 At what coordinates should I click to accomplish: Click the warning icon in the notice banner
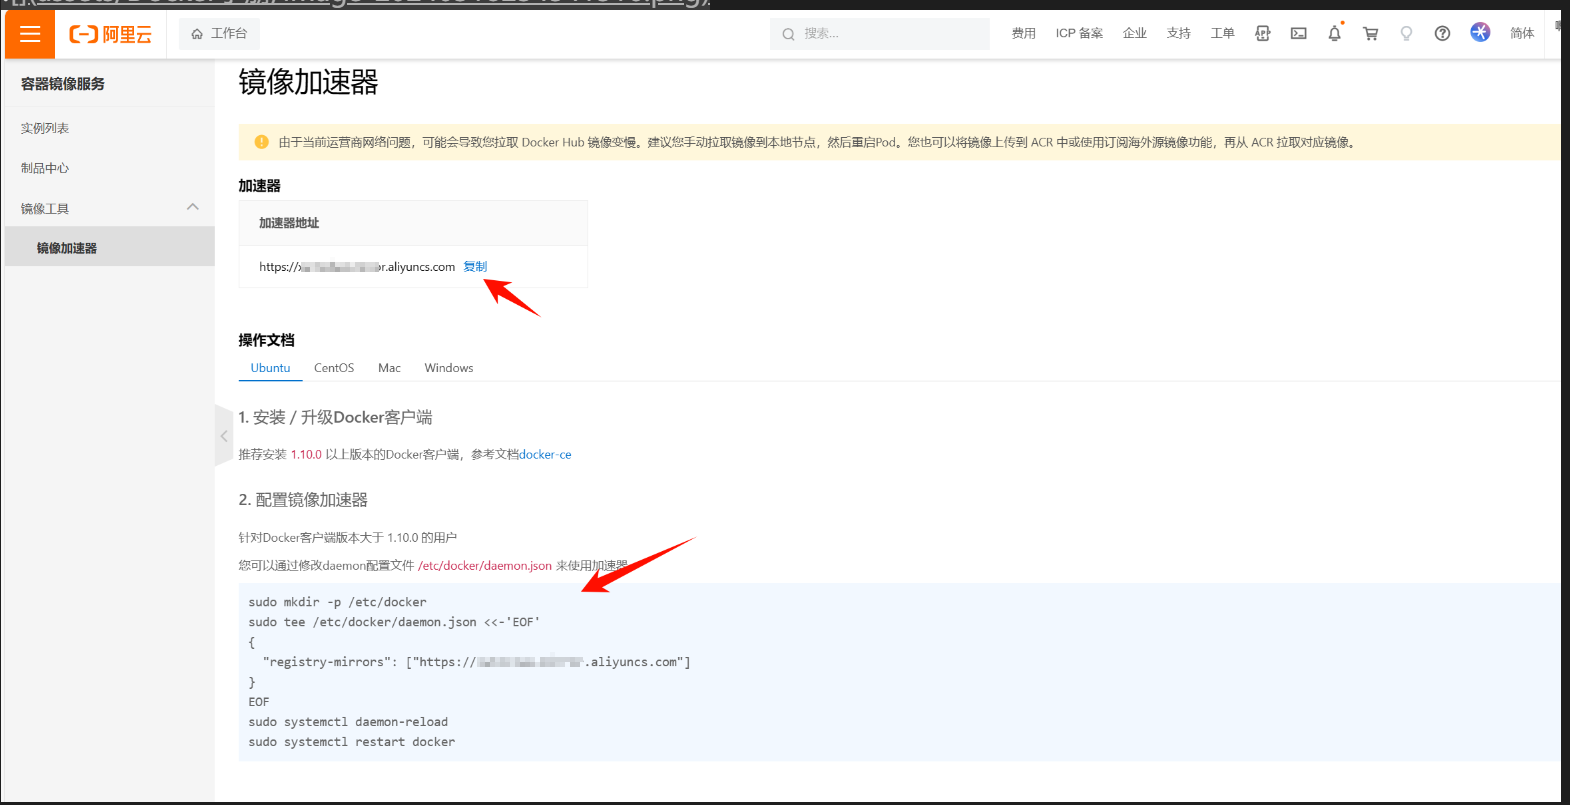[262, 142]
